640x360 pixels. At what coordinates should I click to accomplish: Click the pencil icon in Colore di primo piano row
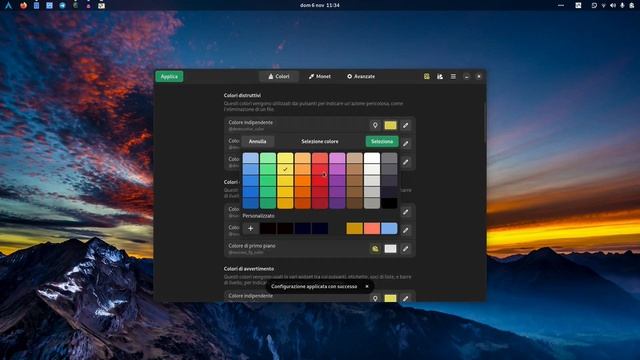pos(405,249)
